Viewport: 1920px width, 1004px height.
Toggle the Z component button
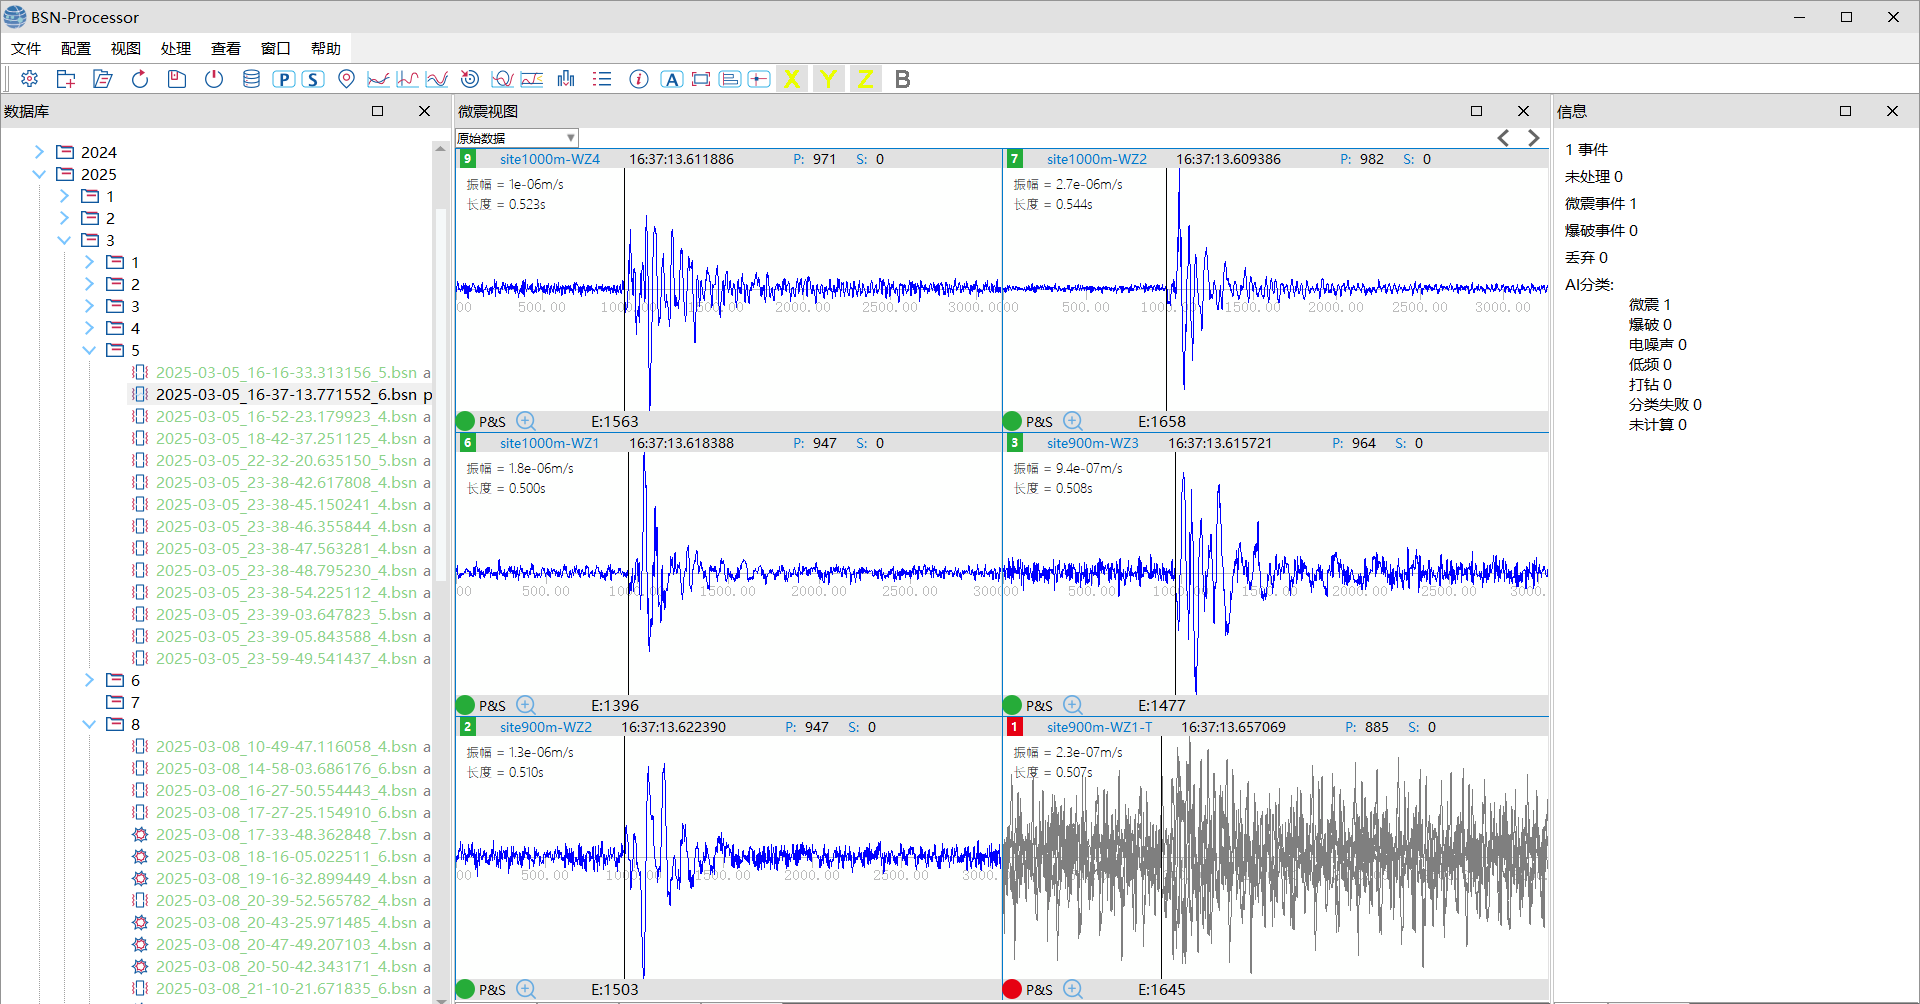tap(865, 79)
